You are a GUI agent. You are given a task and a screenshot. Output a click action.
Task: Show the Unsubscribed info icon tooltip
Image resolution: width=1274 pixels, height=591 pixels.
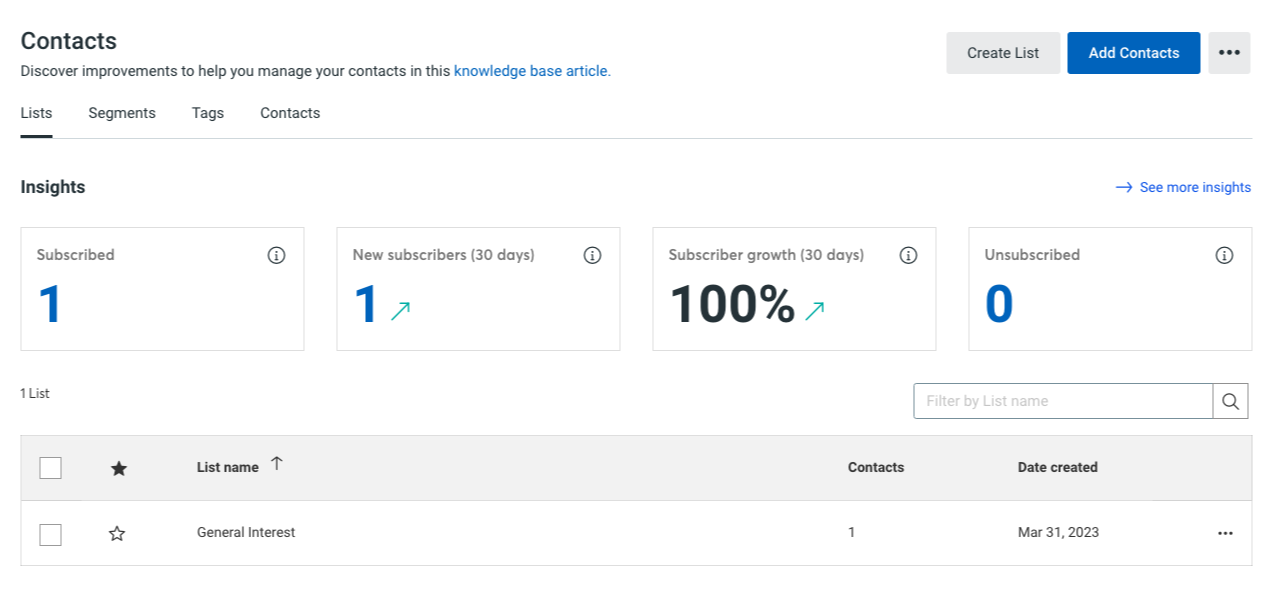(x=1224, y=255)
